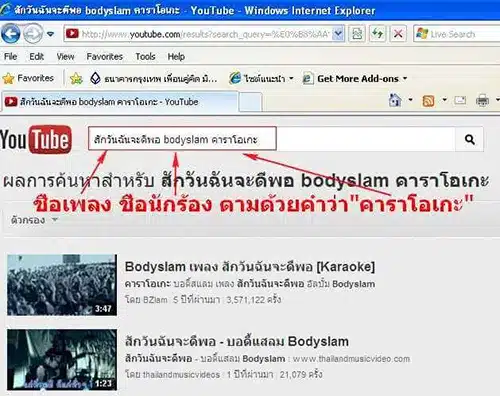Click the browser Forward arrow button
This screenshot has height=396, width=500.
[x=33, y=34]
